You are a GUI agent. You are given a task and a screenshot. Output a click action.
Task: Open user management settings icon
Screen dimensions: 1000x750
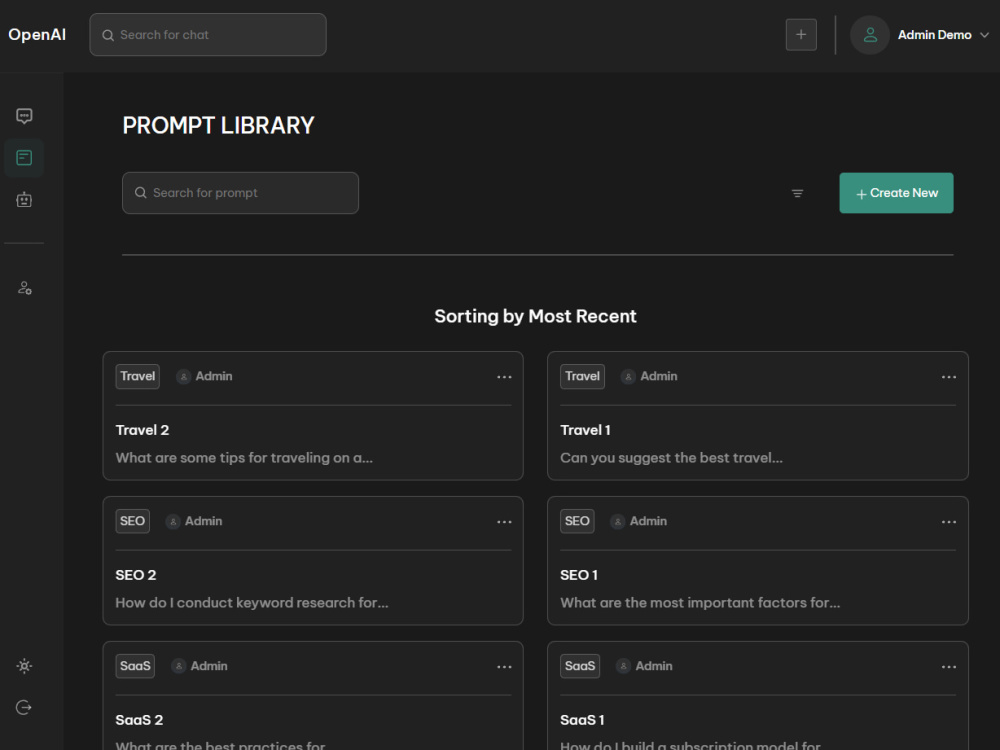point(24,288)
